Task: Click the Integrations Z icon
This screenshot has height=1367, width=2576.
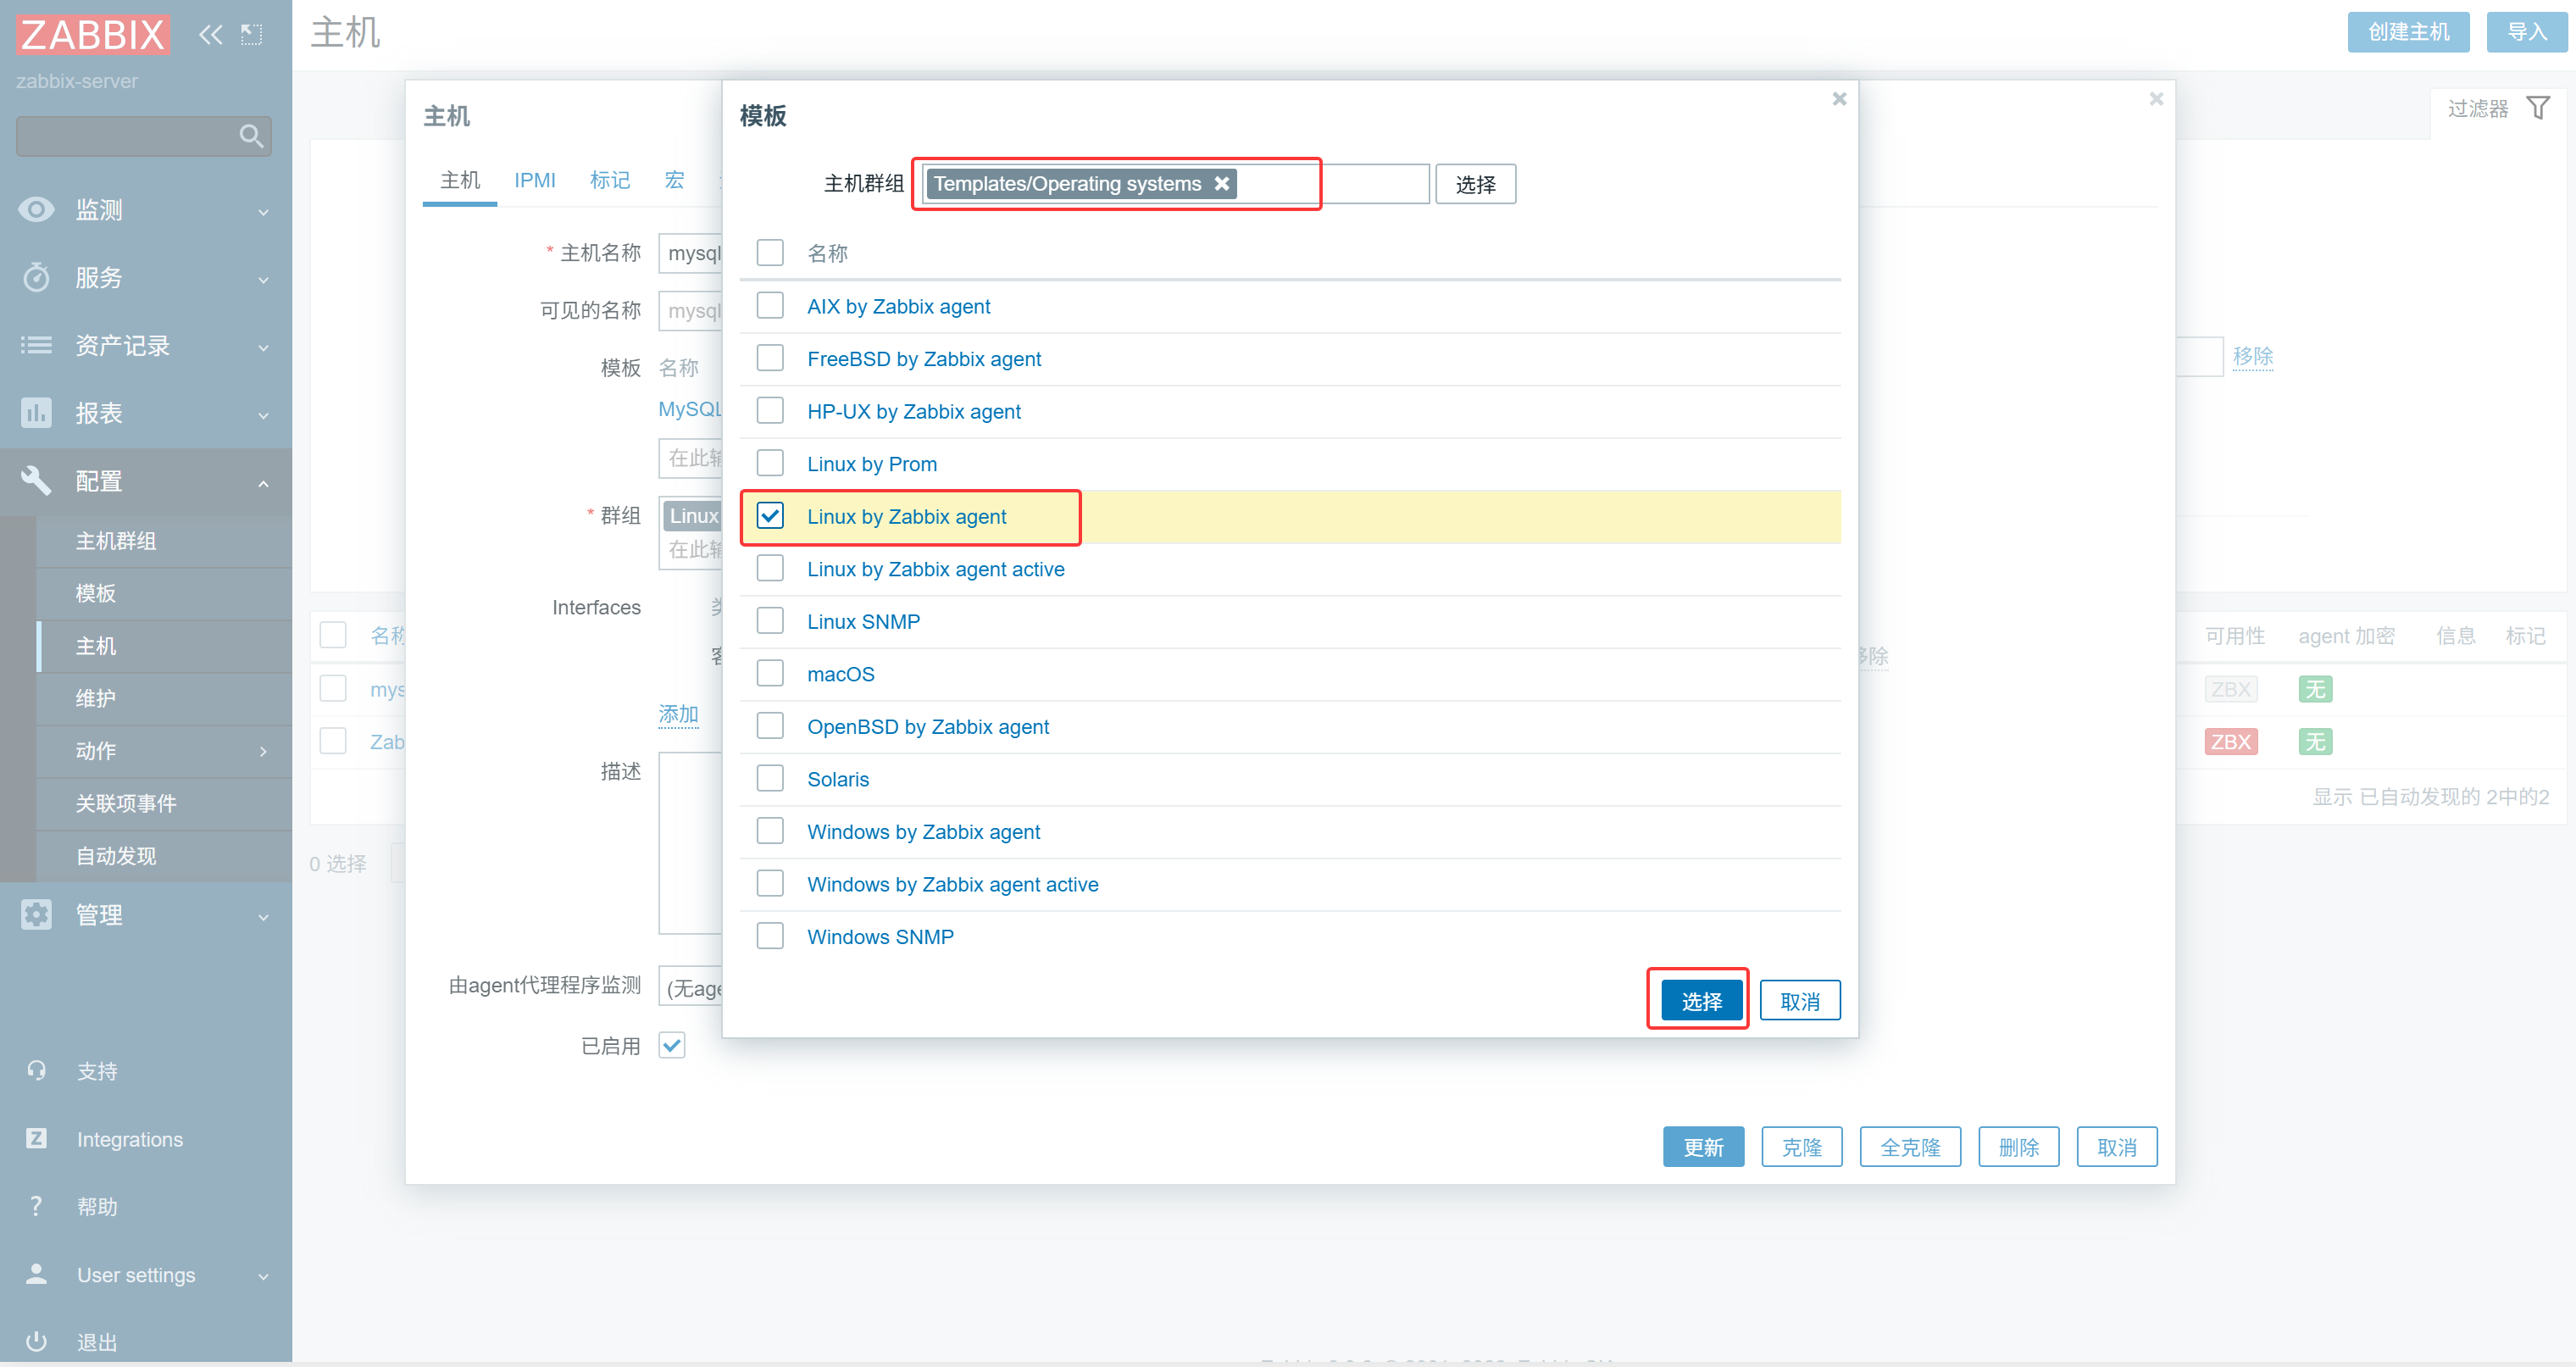Action: tap(37, 1138)
